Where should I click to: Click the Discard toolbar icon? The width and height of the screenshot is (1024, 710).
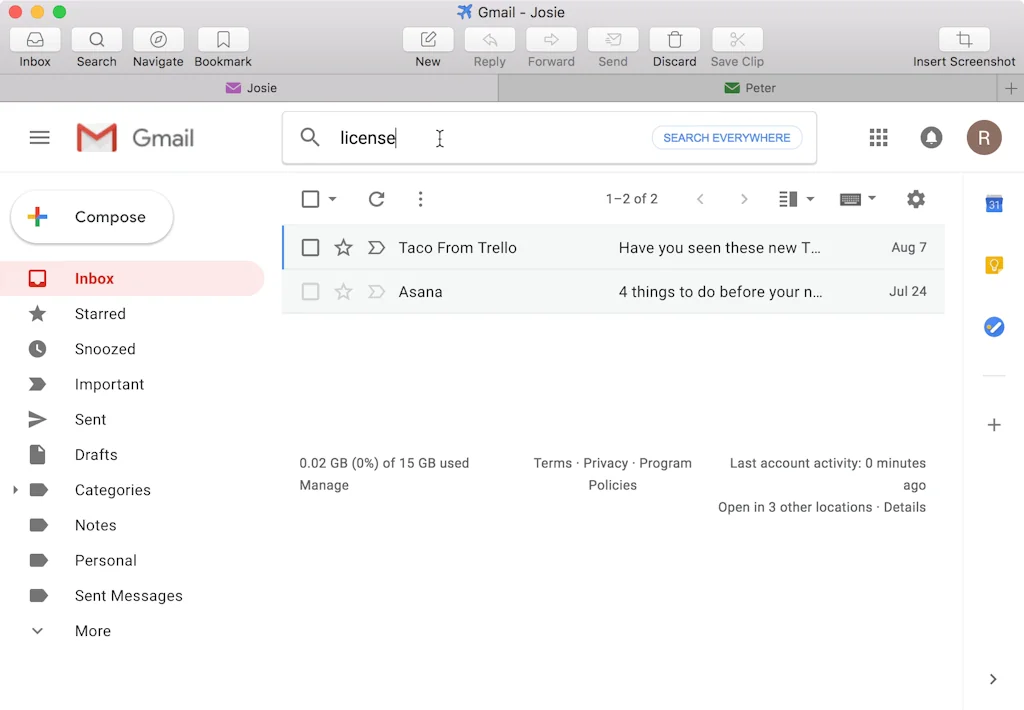pos(674,40)
